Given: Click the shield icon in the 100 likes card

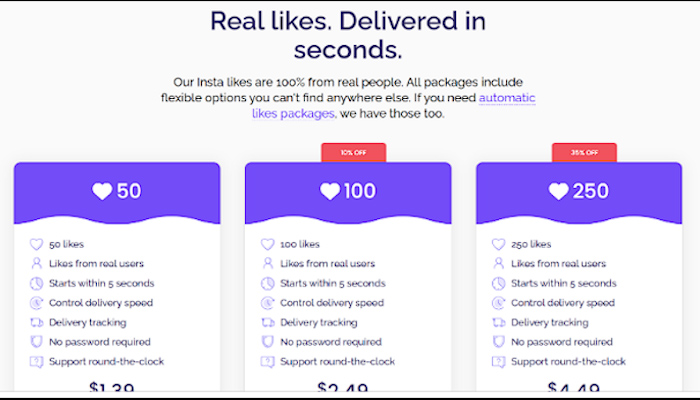Looking at the screenshot, I should coord(268,342).
